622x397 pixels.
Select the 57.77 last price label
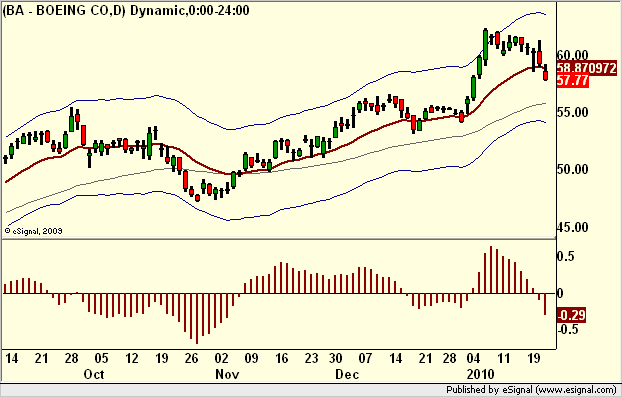click(x=572, y=81)
